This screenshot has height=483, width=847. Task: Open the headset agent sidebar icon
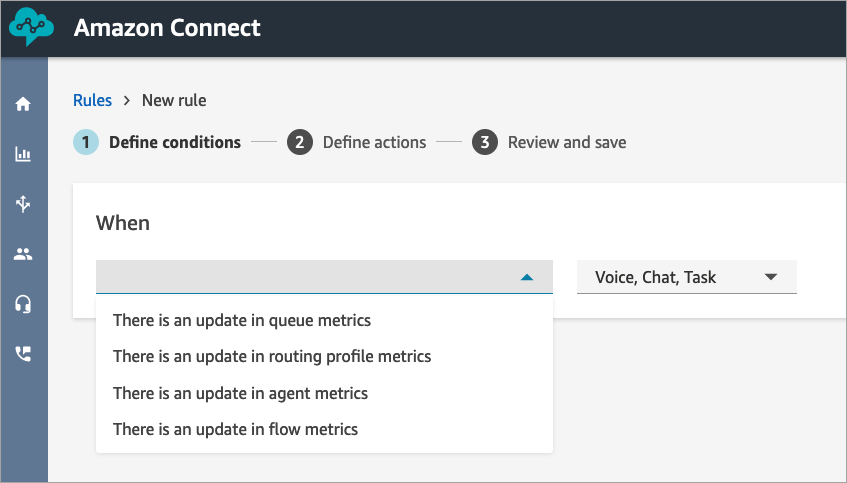coord(23,304)
